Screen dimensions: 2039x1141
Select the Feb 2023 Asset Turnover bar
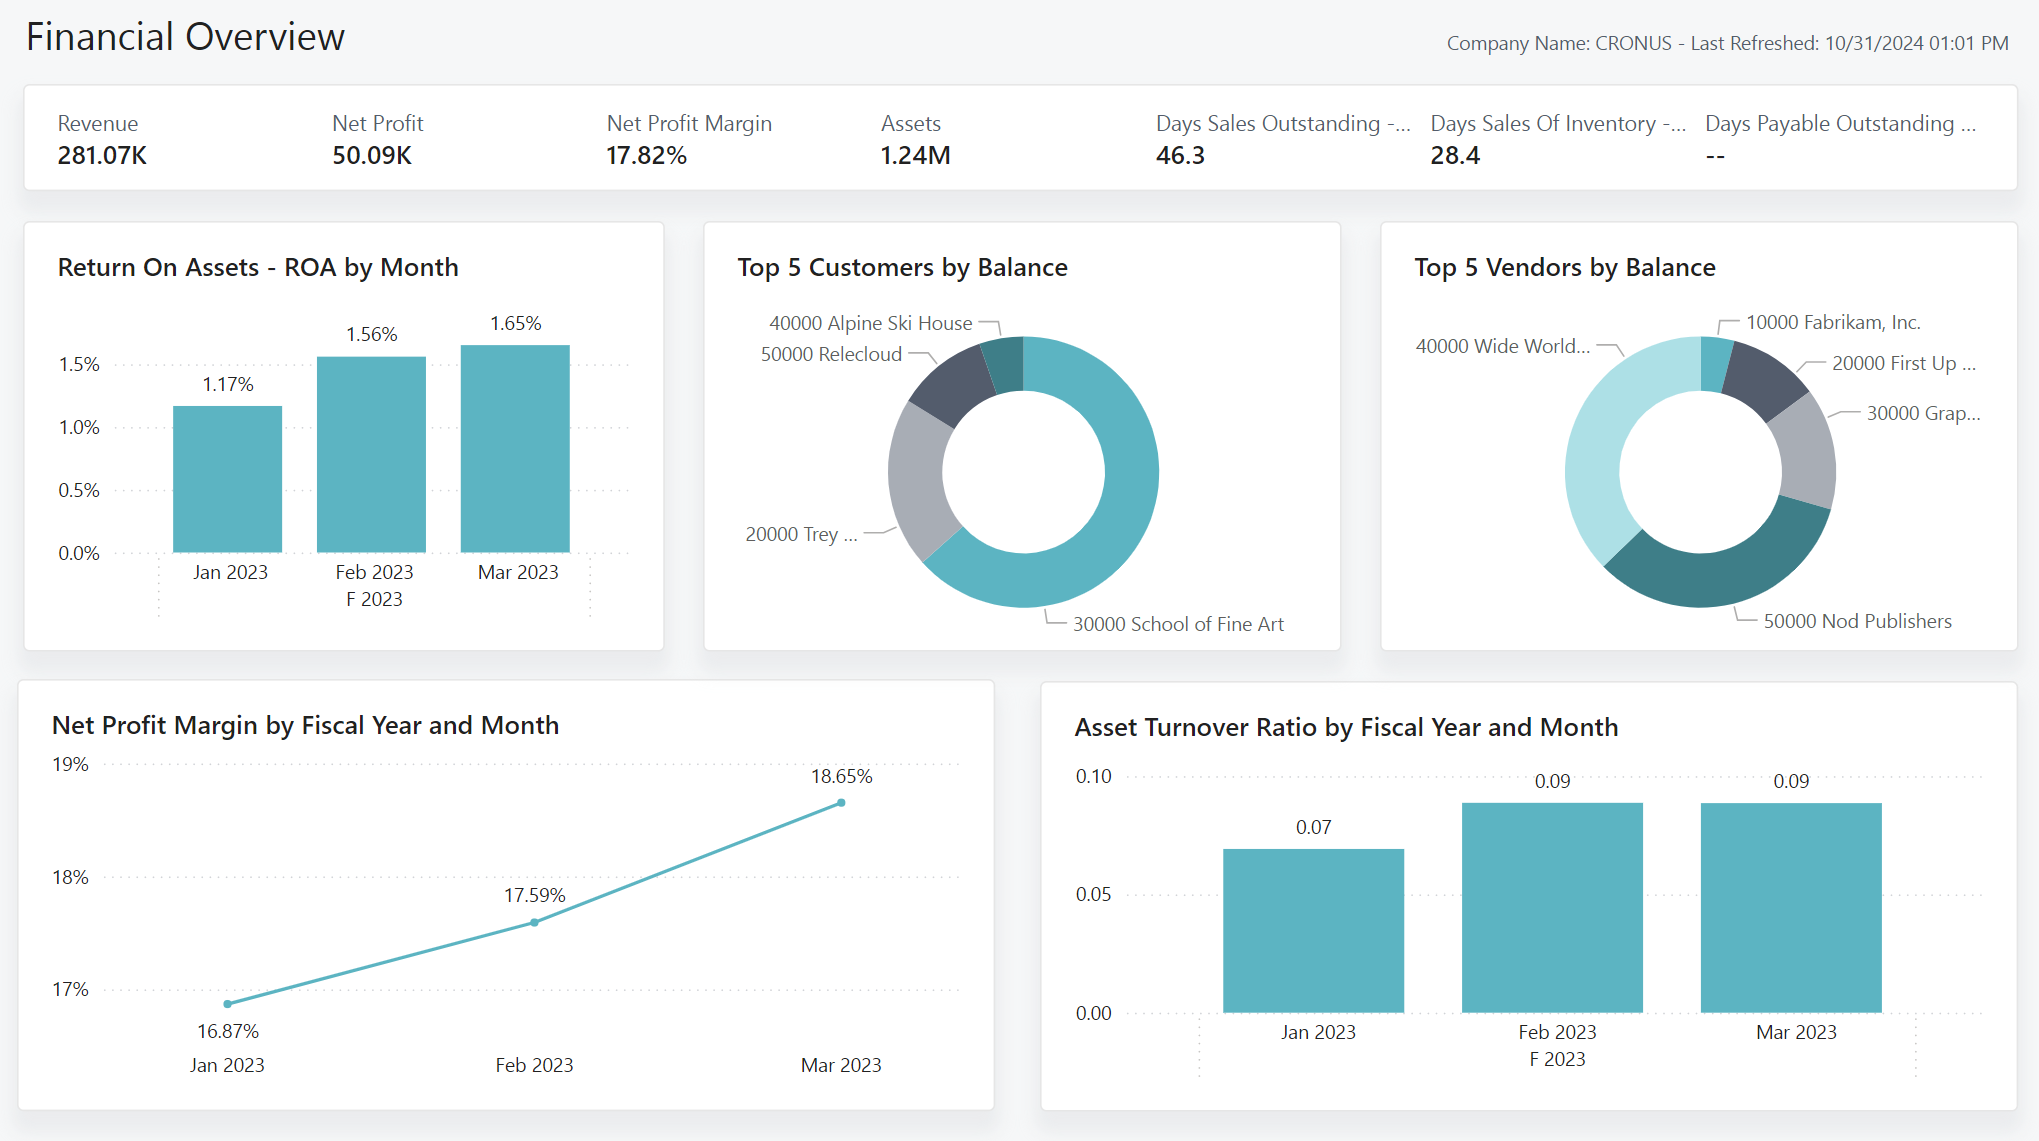click(x=1551, y=905)
